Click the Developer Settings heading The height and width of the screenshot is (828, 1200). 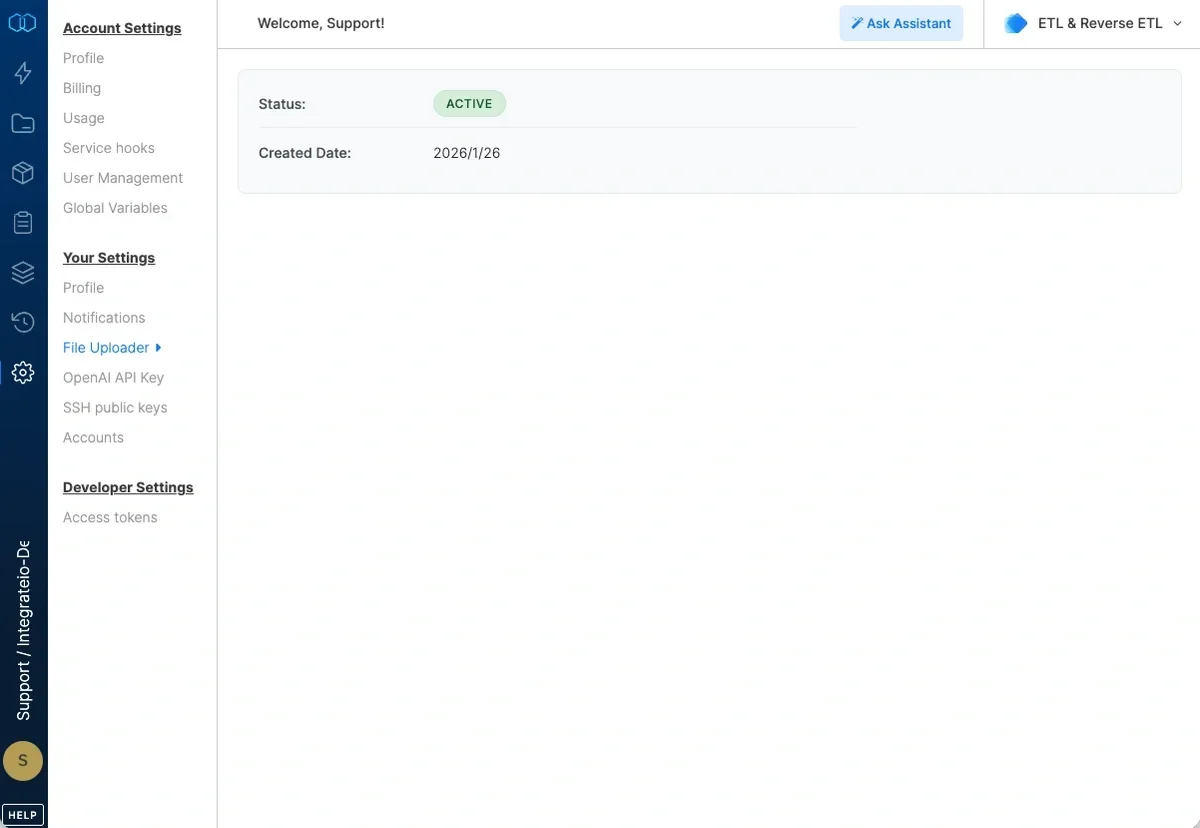[x=128, y=488]
